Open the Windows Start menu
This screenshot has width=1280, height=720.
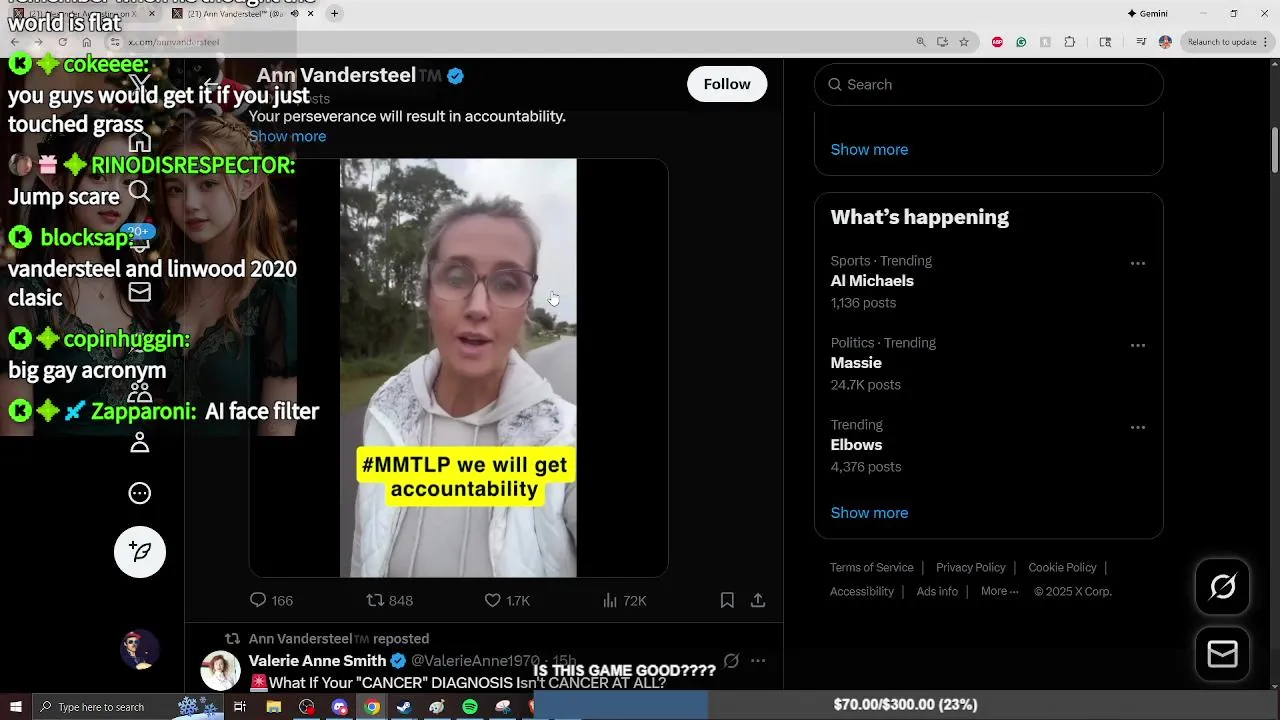tap(16, 707)
